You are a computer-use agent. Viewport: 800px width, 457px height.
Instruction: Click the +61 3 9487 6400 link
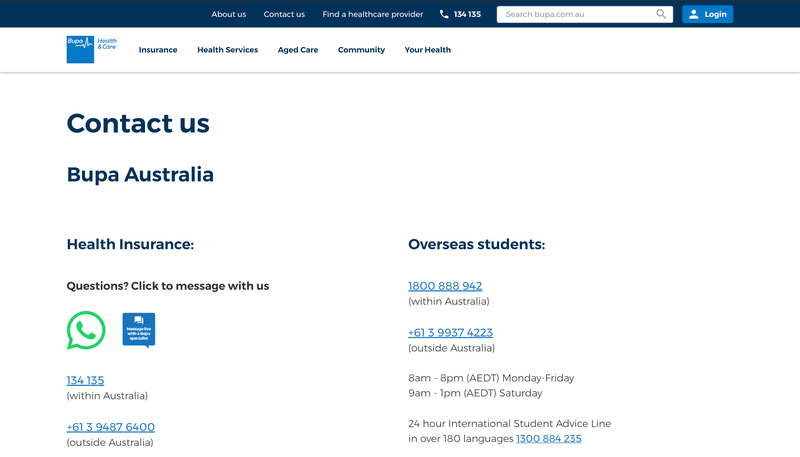(111, 427)
